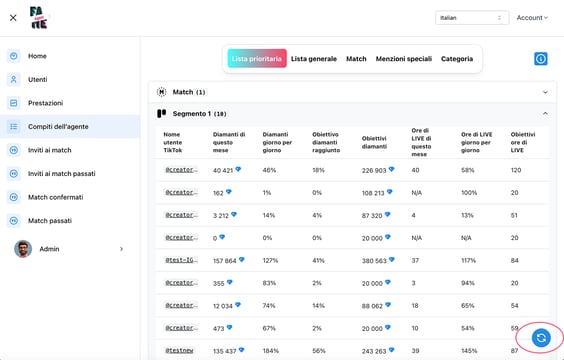Click the Match passati icon
564x360 pixels.
pyautogui.click(x=14, y=220)
